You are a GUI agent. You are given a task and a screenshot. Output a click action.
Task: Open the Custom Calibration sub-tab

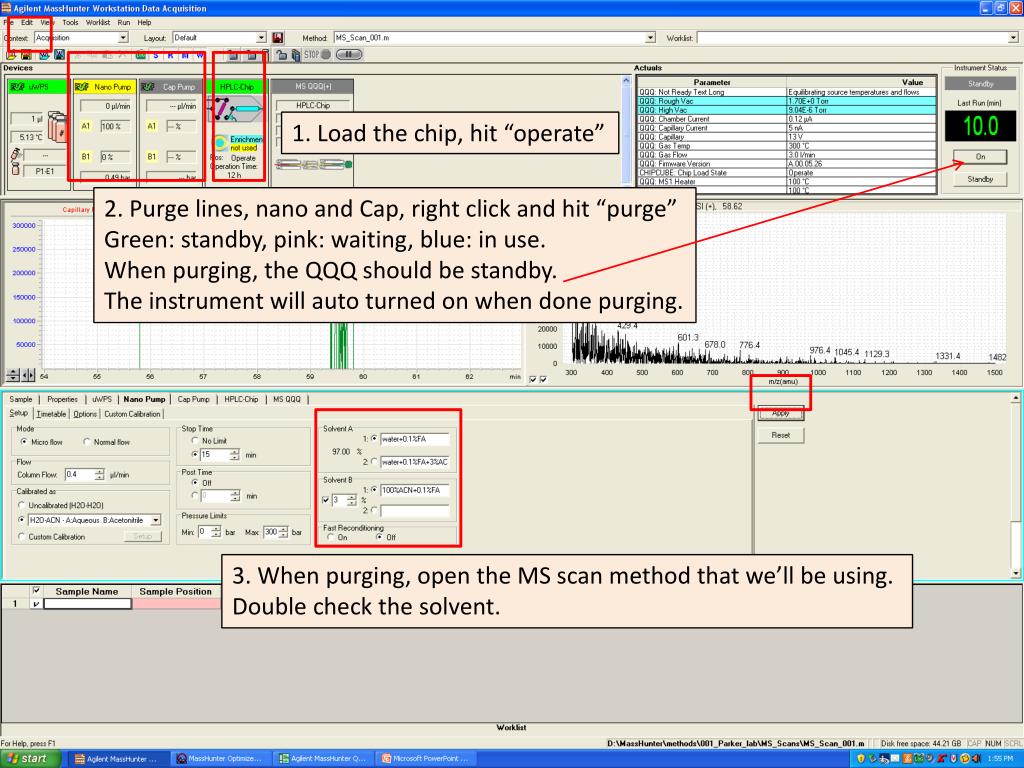132,414
